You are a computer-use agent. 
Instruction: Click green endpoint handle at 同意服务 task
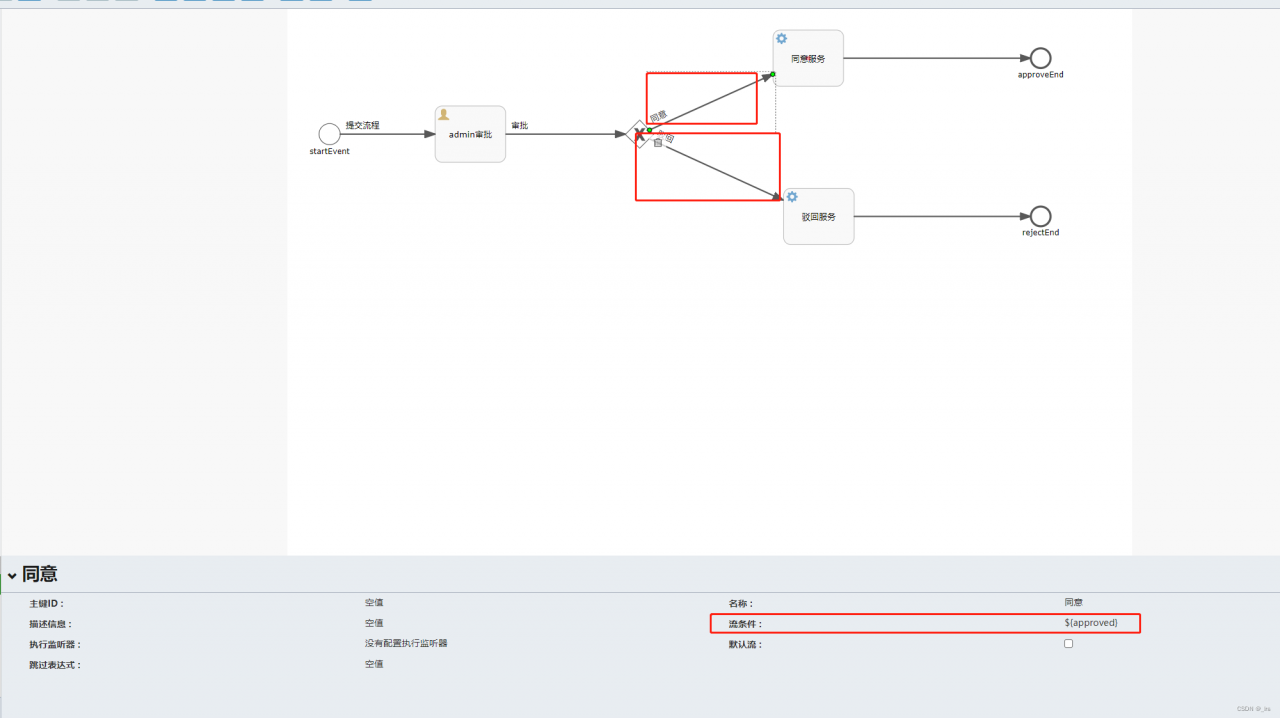pos(773,74)
